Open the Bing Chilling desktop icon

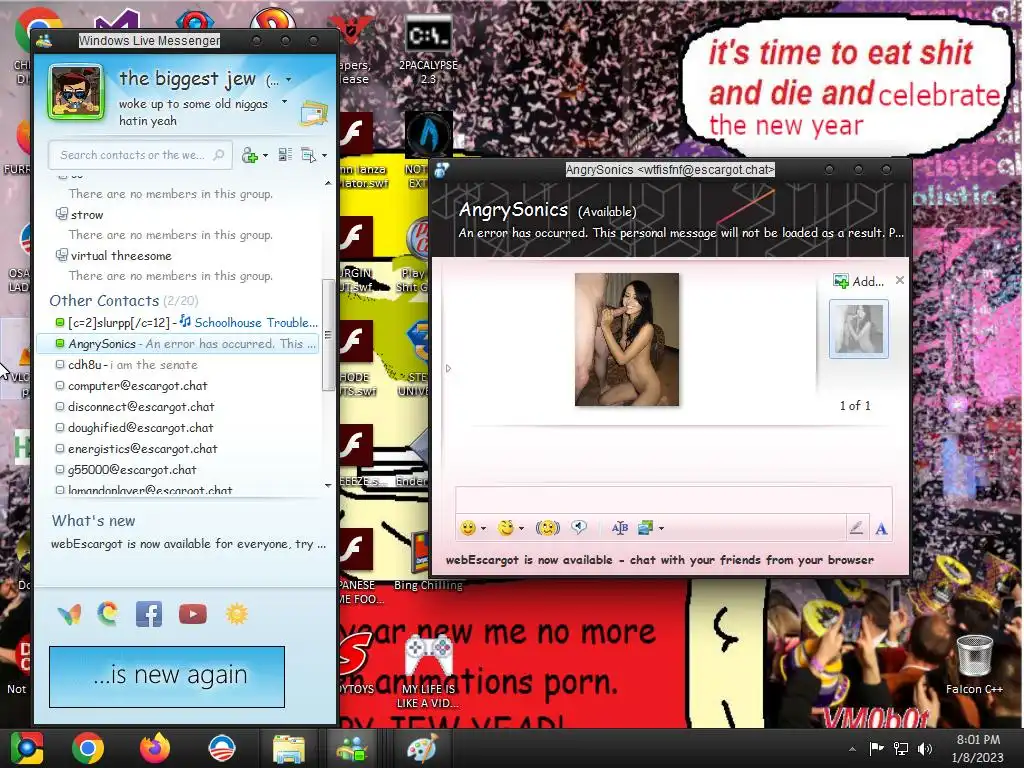pos(428,562)
